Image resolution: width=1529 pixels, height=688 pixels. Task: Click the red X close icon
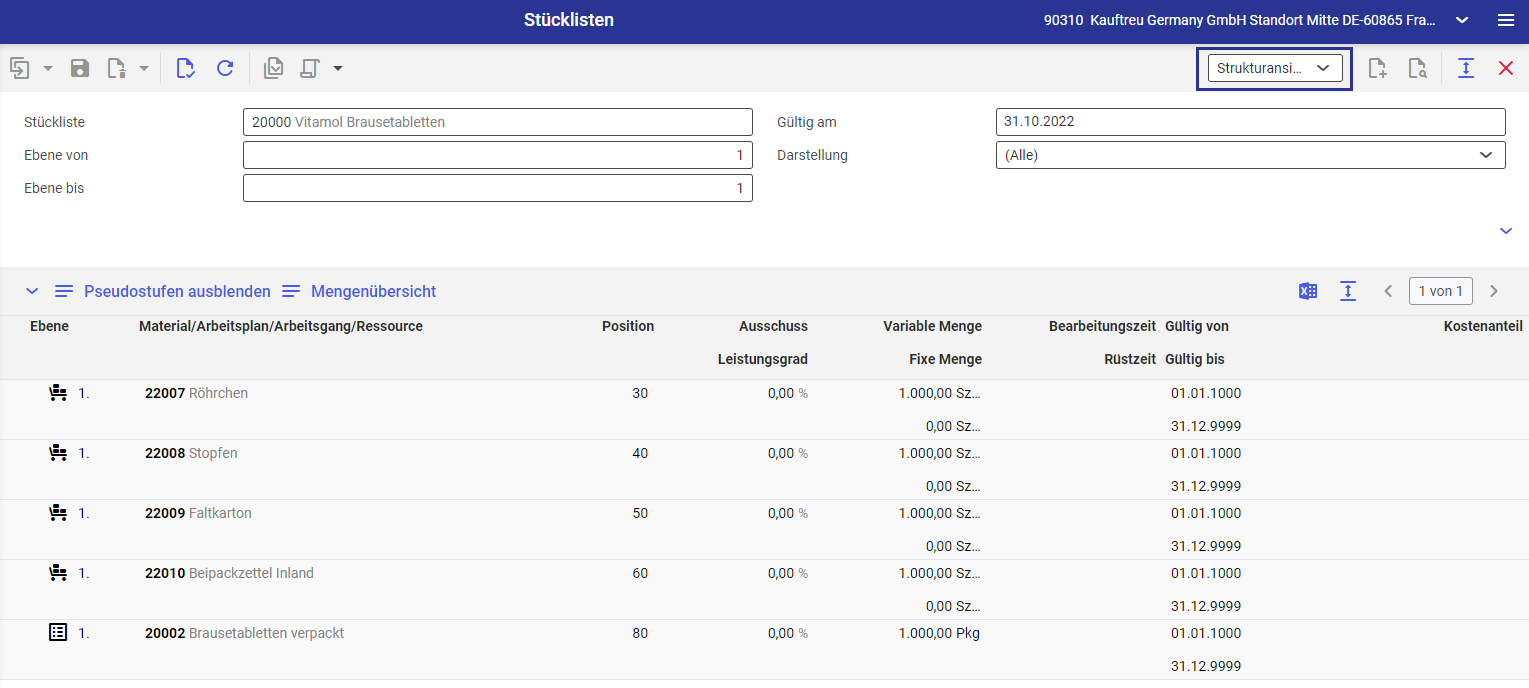(1505, 68)
